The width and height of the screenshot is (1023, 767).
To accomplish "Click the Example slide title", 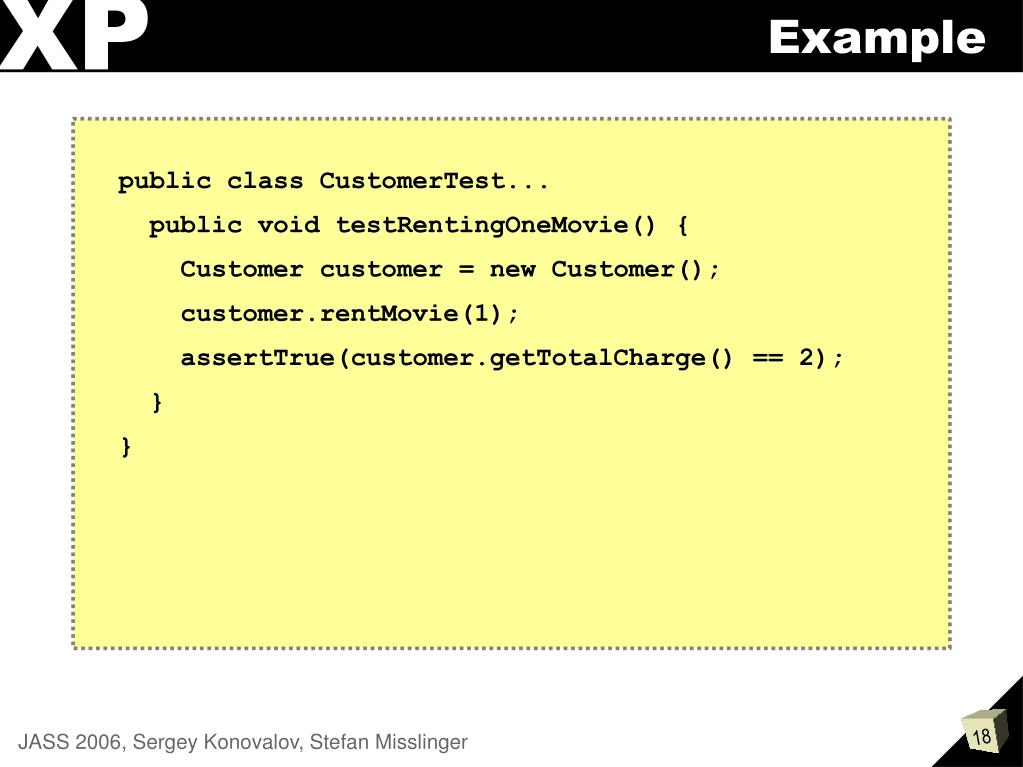I will click(876, 40).
